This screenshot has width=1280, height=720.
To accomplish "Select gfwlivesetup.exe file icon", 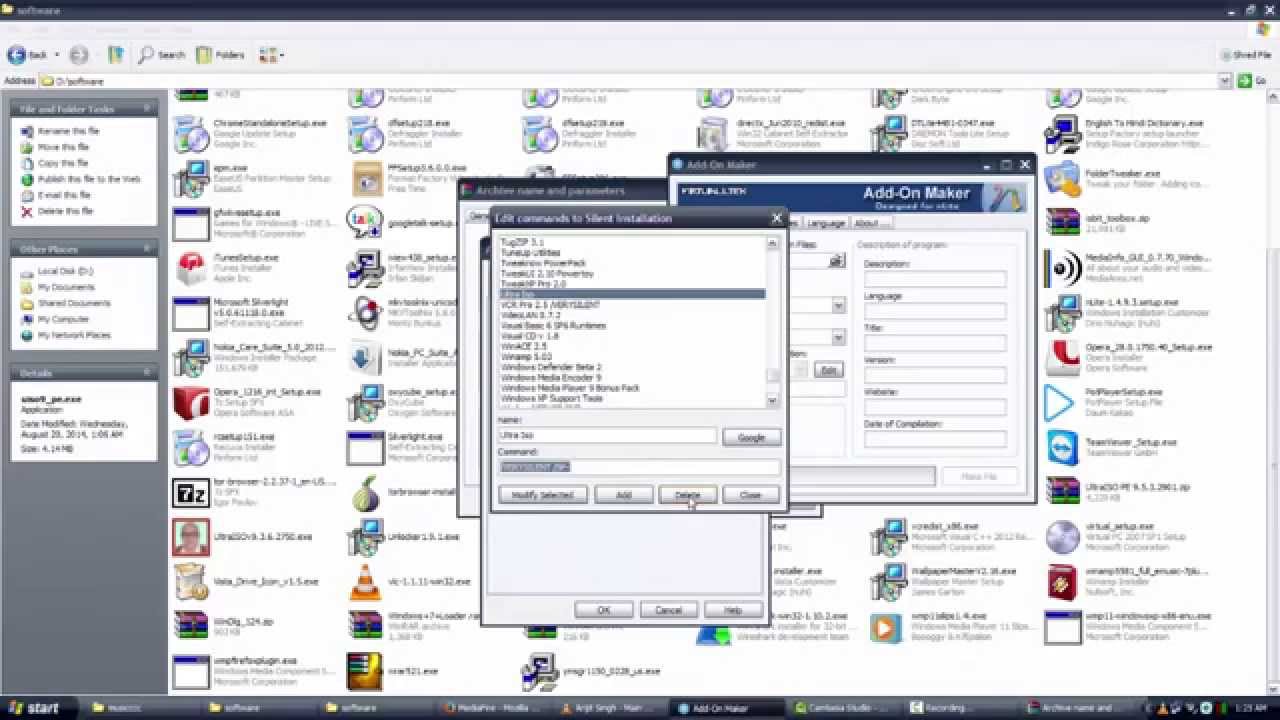I will point(191,224).
